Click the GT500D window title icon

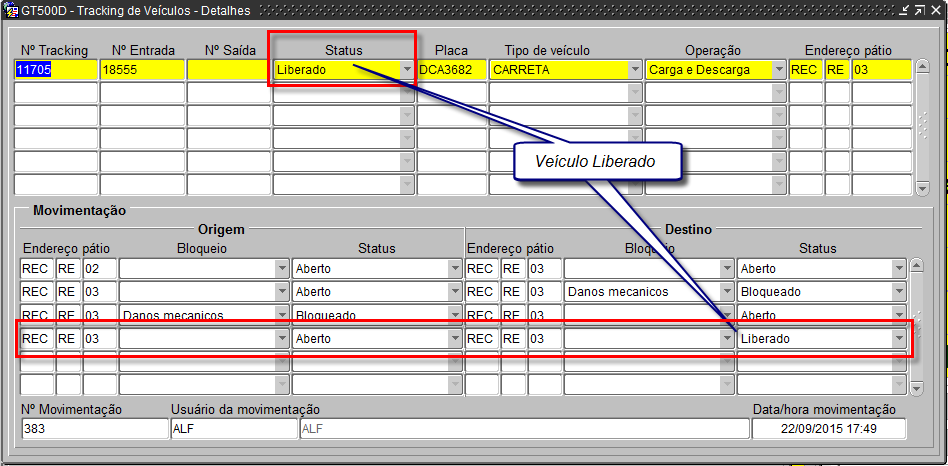click(10, 10)
